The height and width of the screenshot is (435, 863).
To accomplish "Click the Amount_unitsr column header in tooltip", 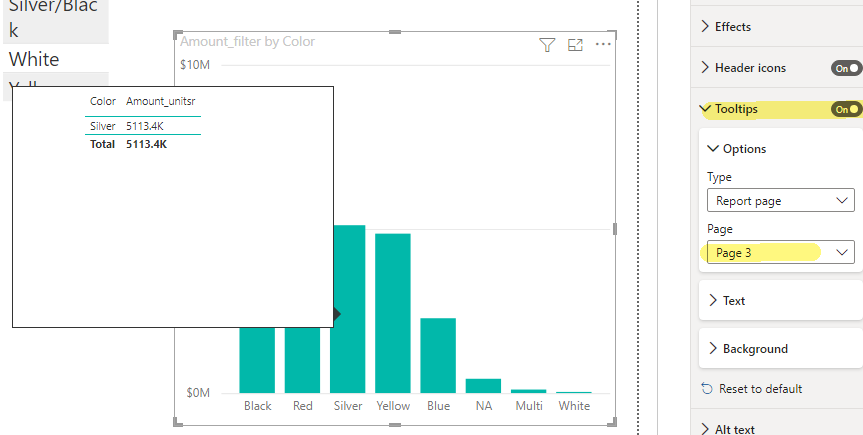I will [x=160, y=101].
